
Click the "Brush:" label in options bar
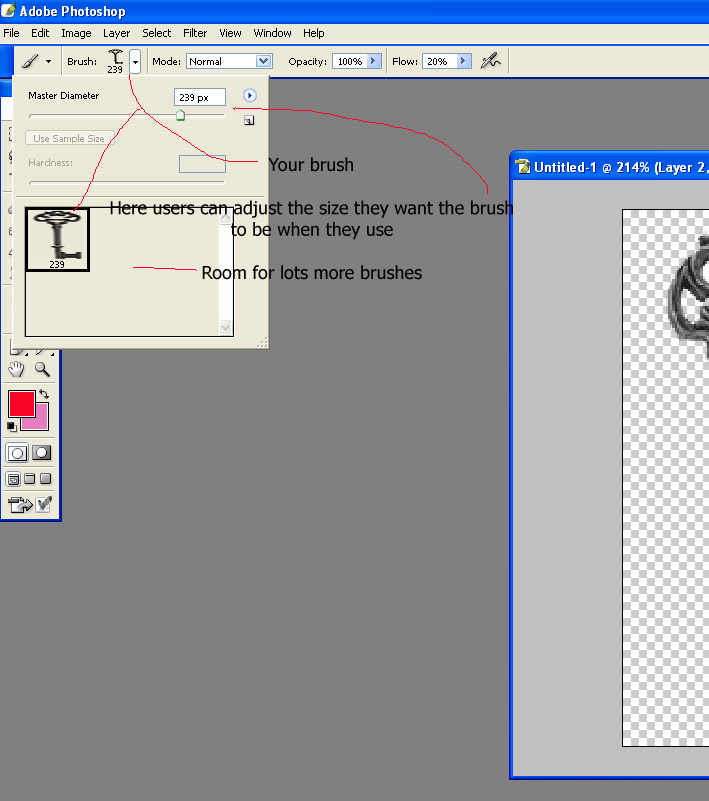[82, 61]
